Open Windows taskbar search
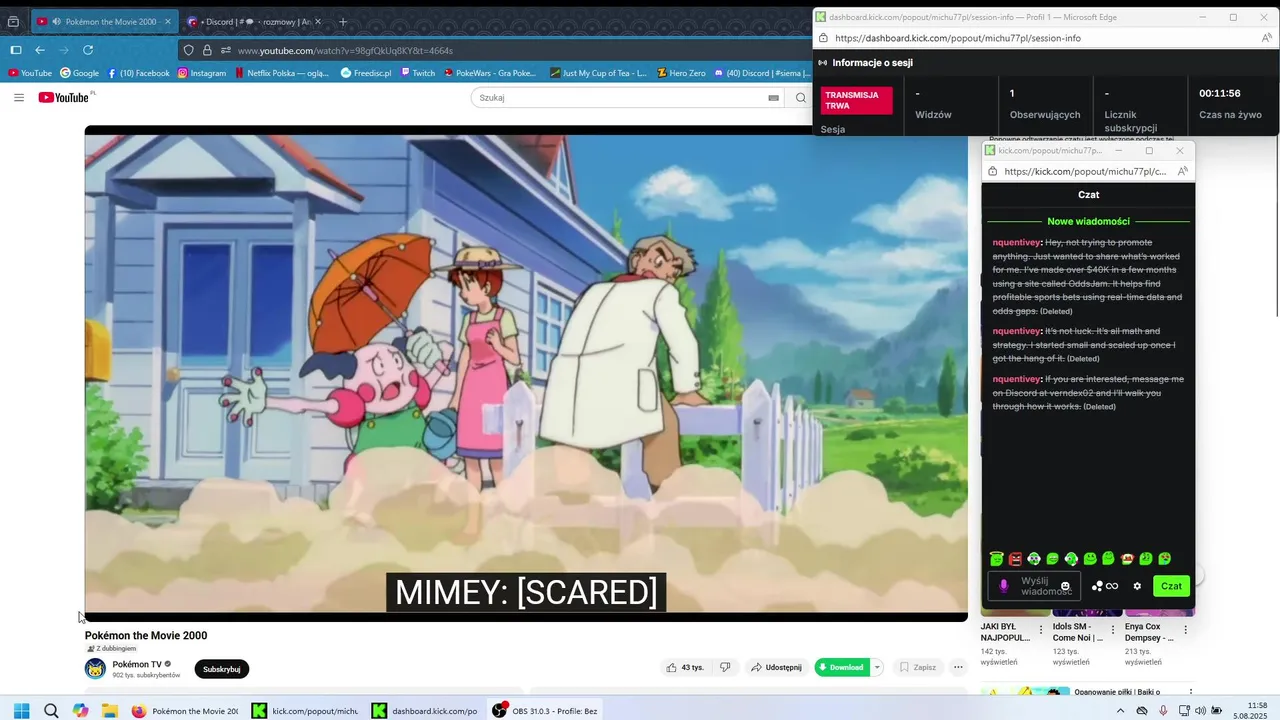 click(51, 711)
